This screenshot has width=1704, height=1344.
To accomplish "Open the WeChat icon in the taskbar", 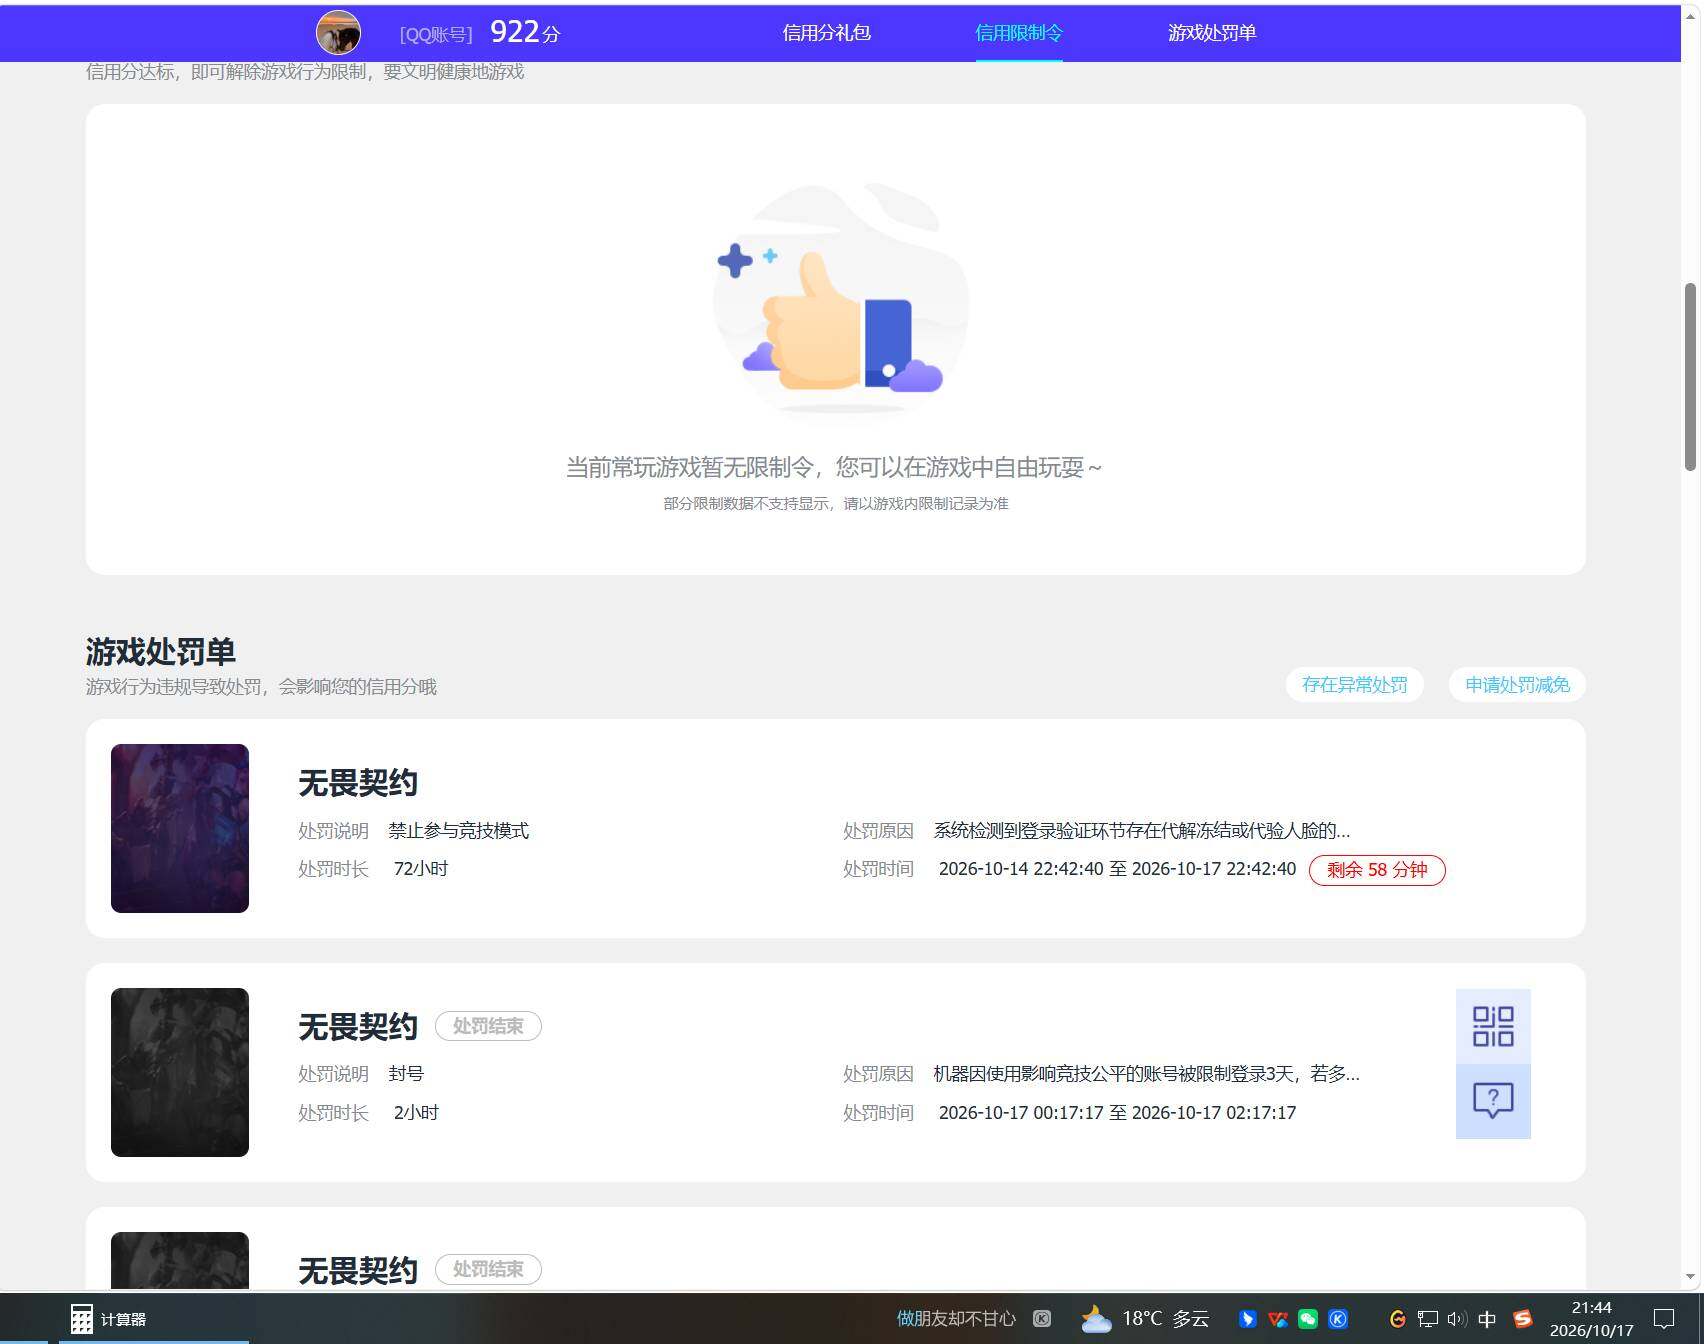I will click(1307, 1319).
